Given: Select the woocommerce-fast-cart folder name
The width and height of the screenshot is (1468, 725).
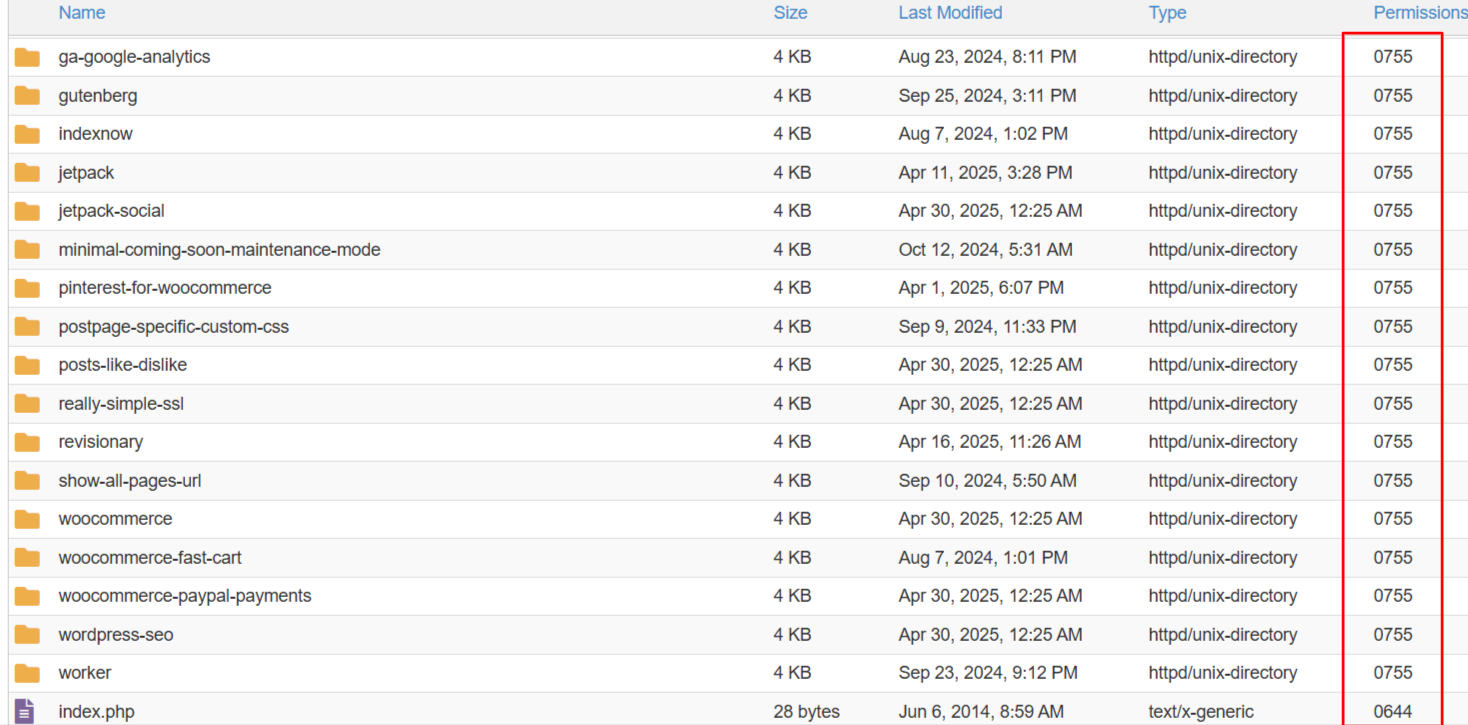Looking at the screenshot, I should point(150,558).
